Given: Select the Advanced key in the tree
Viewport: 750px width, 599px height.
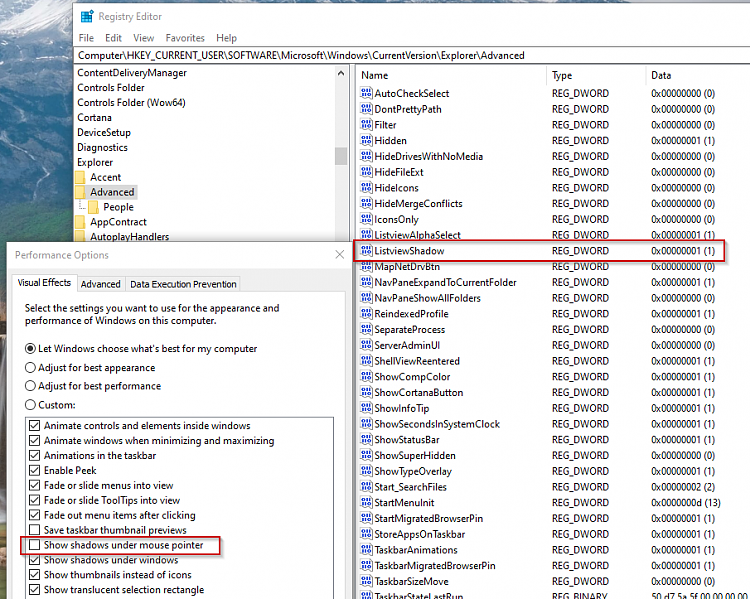Looking at the screenshot, I should [x=112, y=192].
